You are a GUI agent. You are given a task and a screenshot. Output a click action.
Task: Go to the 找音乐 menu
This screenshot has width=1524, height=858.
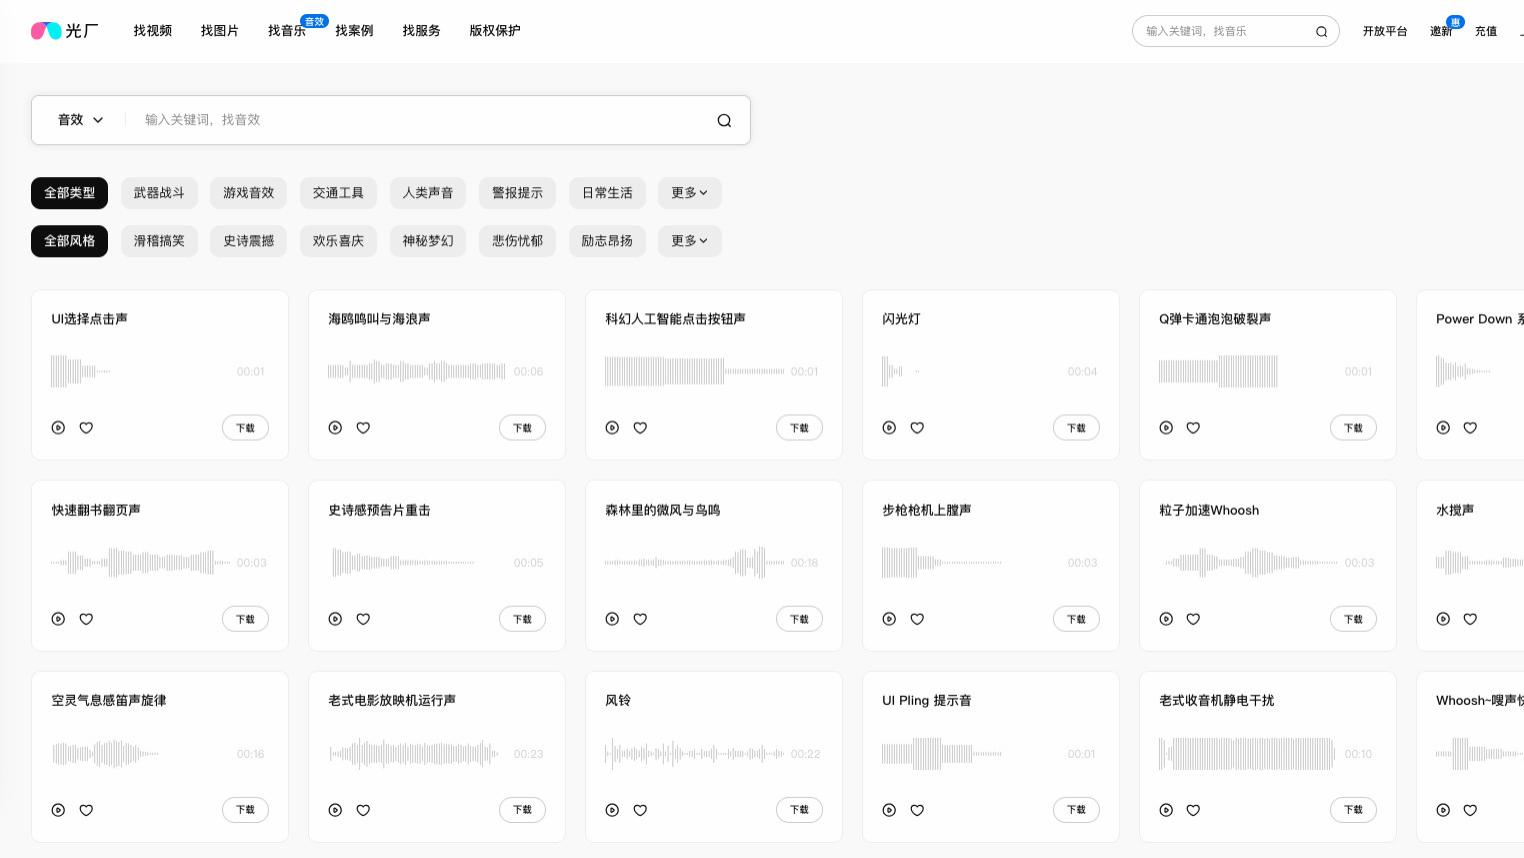click(287, 31)
